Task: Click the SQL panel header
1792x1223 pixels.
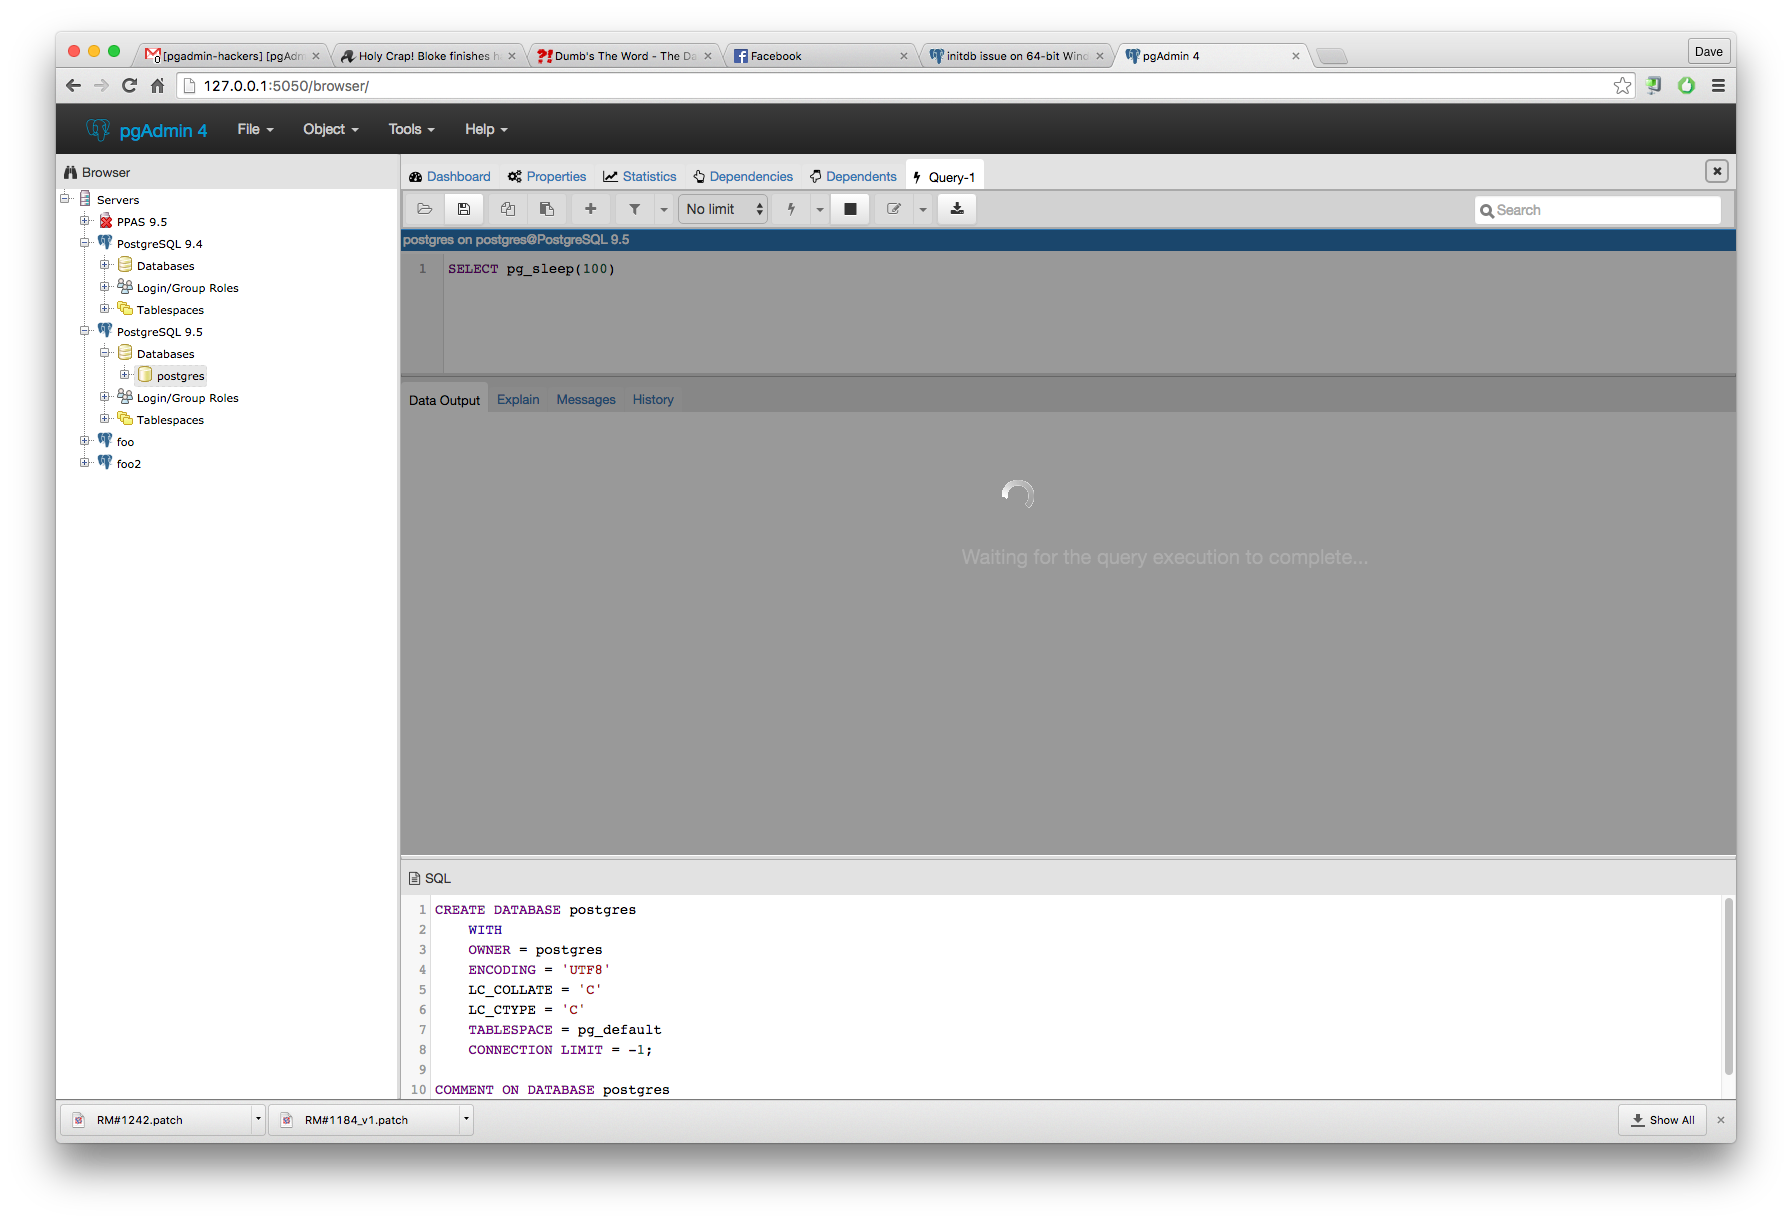Action: pos(430,878)
